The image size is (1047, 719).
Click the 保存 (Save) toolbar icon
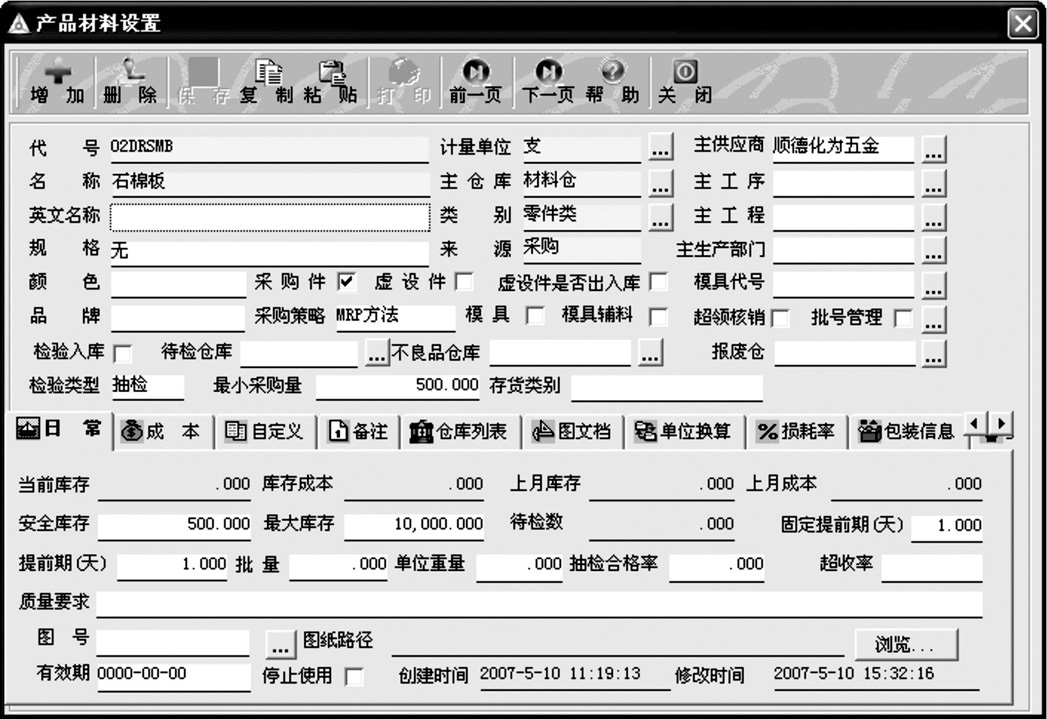pos(204,83)
